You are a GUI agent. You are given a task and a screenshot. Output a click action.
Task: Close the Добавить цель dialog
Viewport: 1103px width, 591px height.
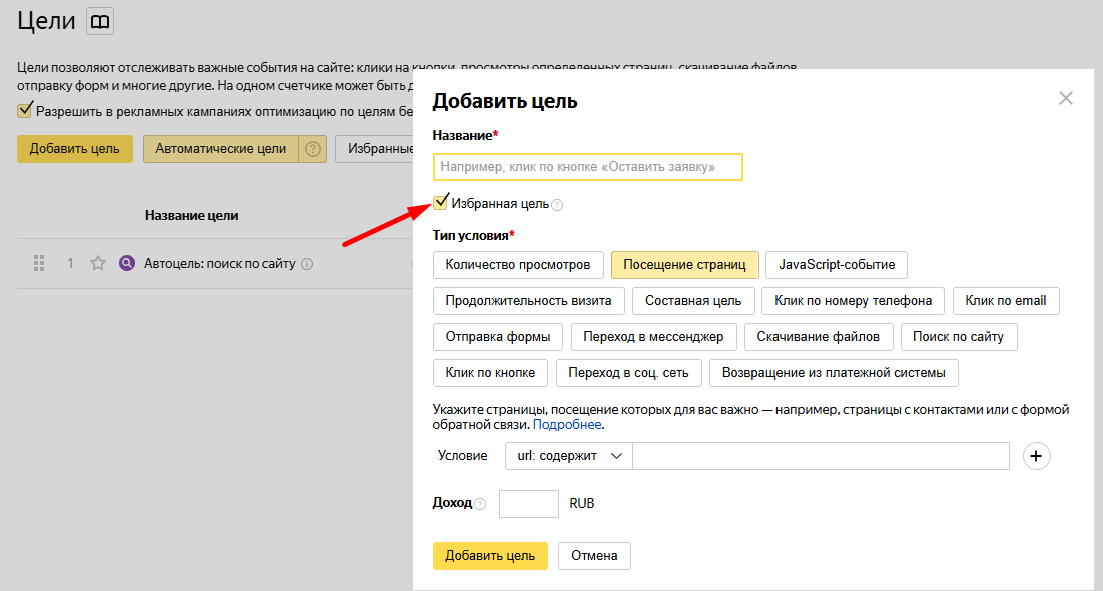click(x=1065, y=98)
